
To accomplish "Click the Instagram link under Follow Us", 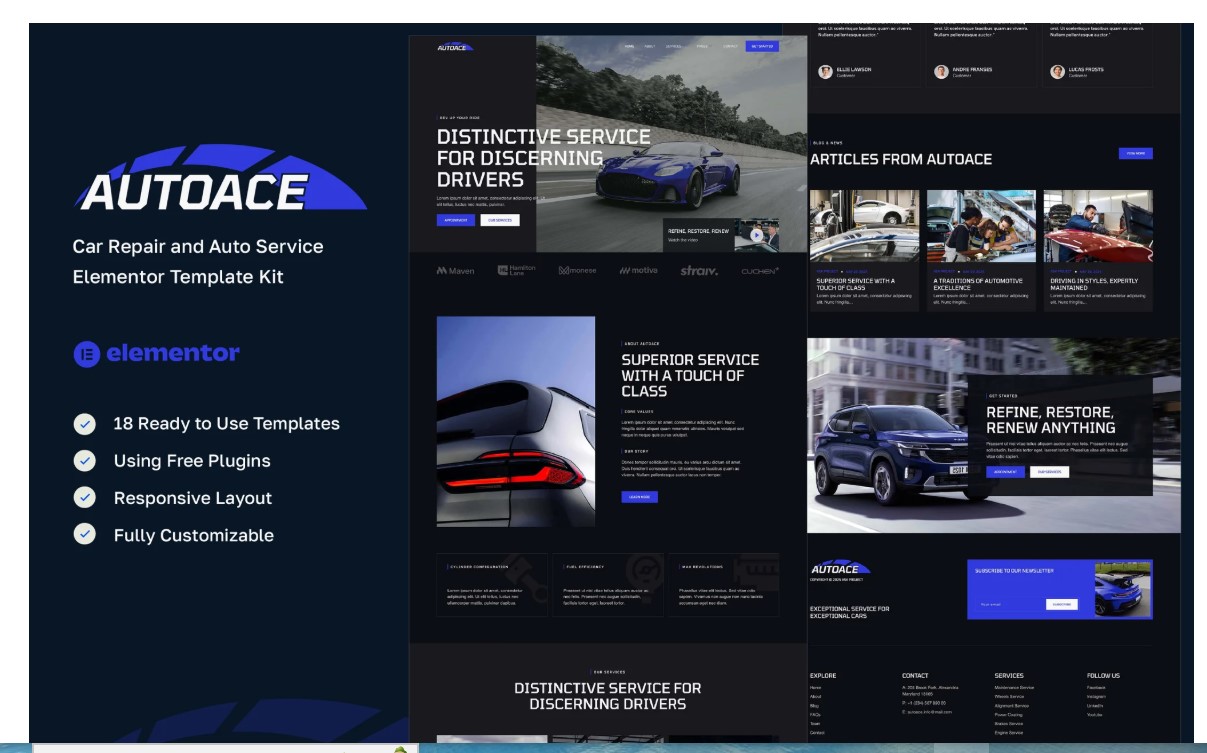I will pos(1097,697).
